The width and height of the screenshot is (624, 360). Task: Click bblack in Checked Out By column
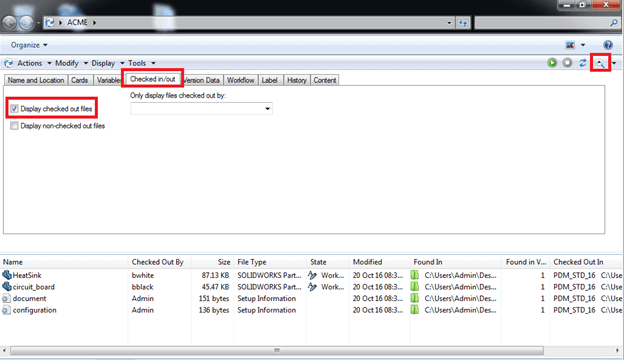(x=142, y=286)
